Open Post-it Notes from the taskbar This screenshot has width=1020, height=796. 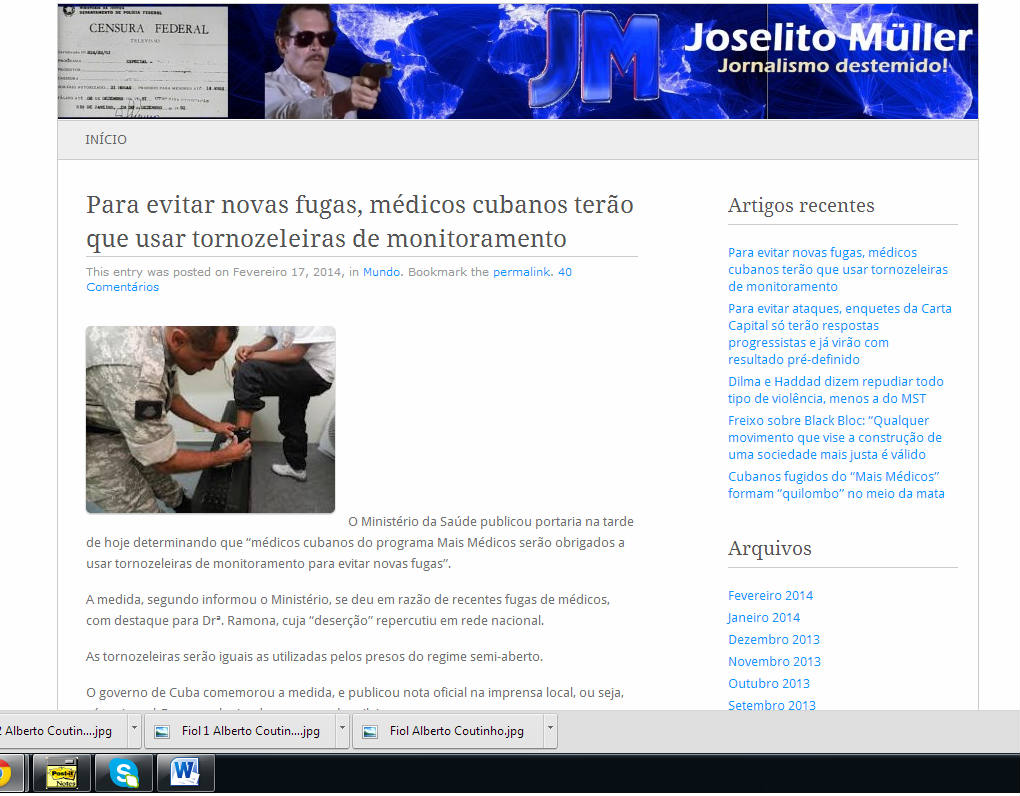click(x=62, y=773)
